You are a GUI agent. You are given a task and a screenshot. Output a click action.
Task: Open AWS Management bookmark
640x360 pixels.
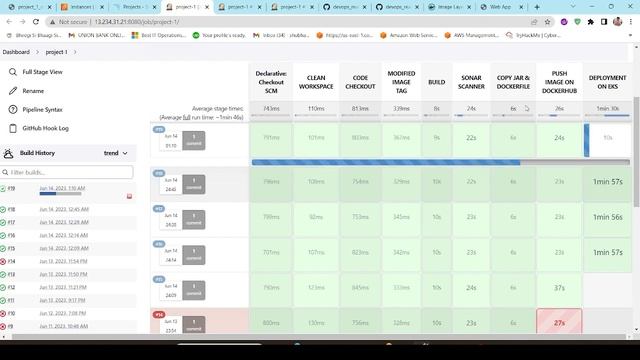coord(471,36)
